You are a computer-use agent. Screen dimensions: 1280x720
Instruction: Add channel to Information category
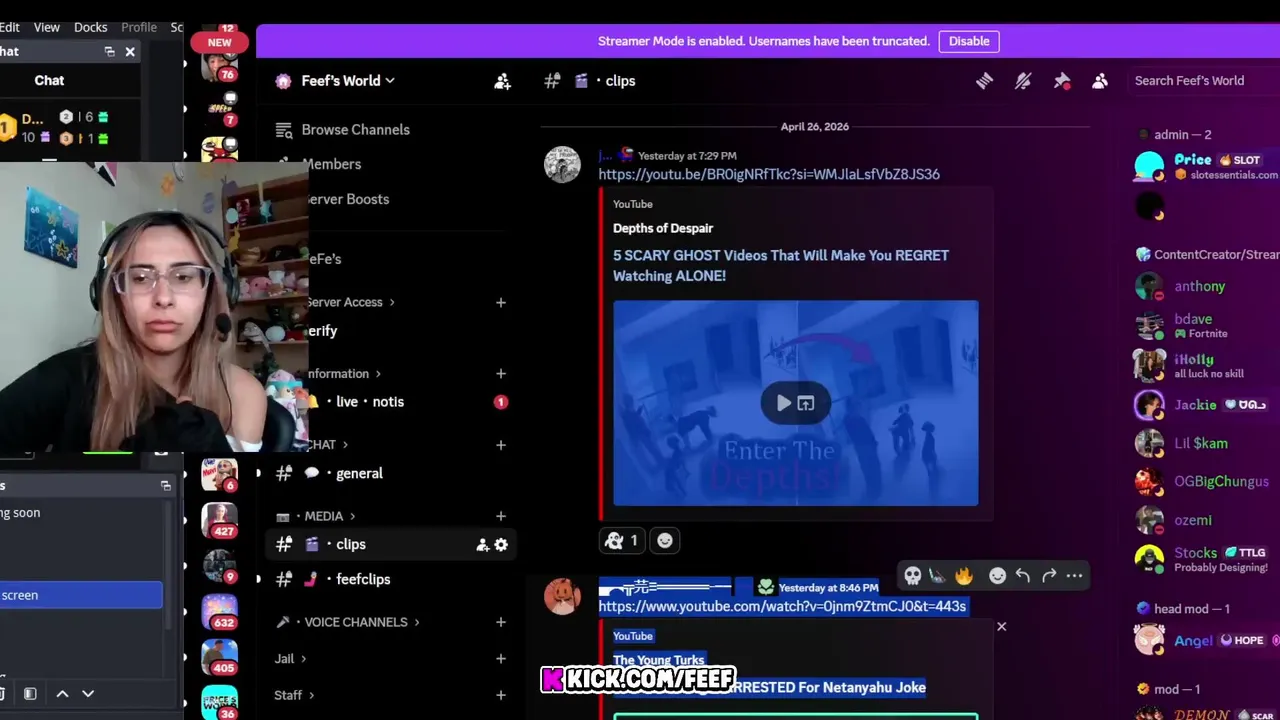[501, 374]
